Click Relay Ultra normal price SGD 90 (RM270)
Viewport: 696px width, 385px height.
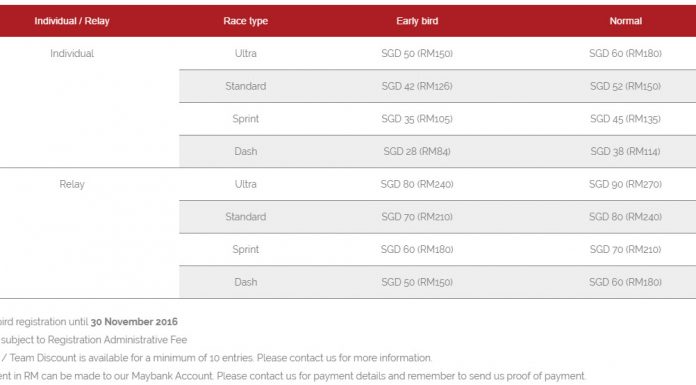[625, 184]
